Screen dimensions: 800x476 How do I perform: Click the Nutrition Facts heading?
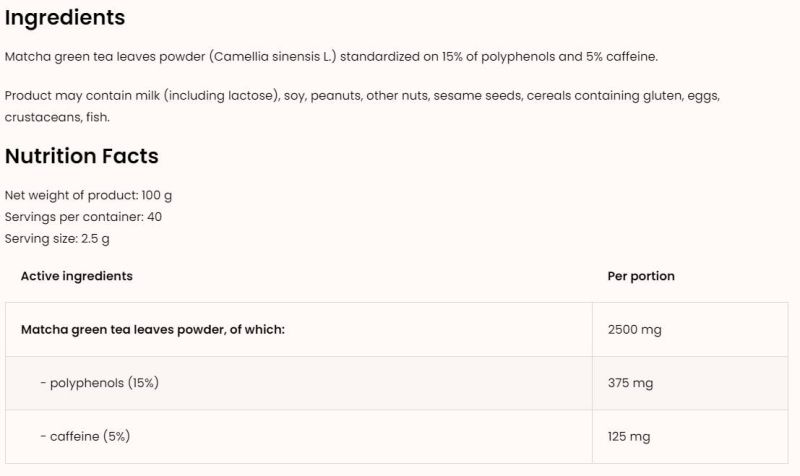[81, 156]
